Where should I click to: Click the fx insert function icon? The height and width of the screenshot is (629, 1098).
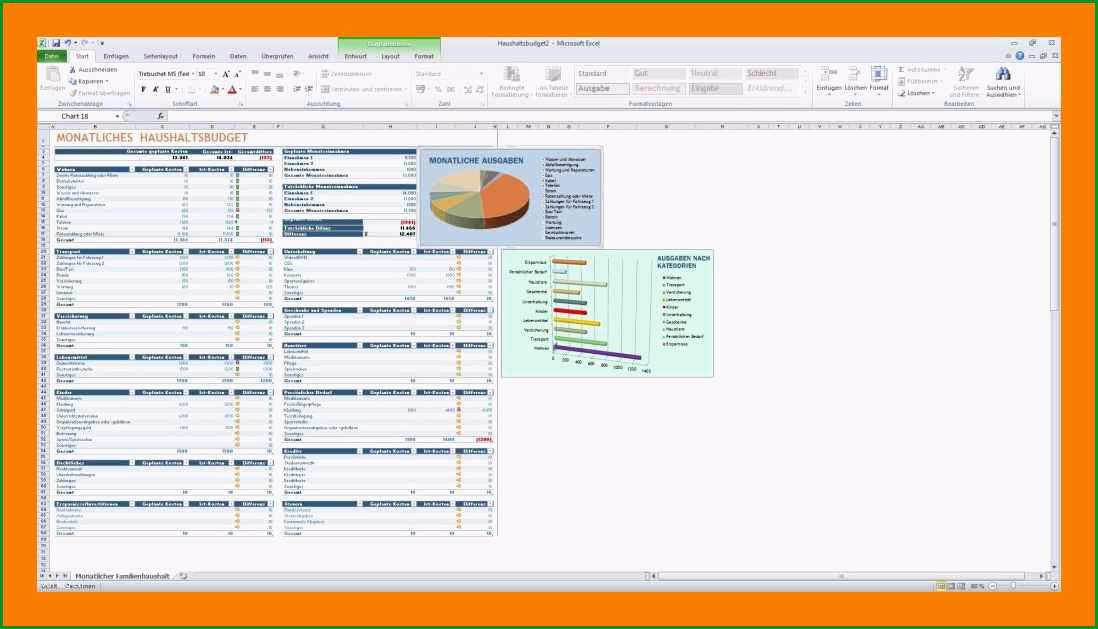tap(160, 116)
